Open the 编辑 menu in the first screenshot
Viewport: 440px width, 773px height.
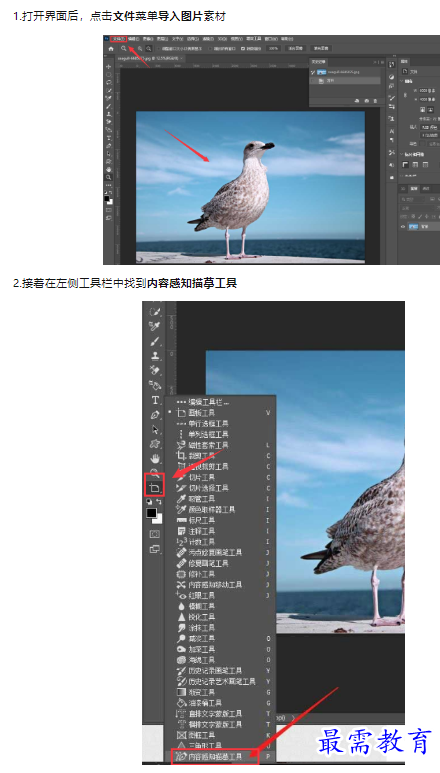coord(133,38)
